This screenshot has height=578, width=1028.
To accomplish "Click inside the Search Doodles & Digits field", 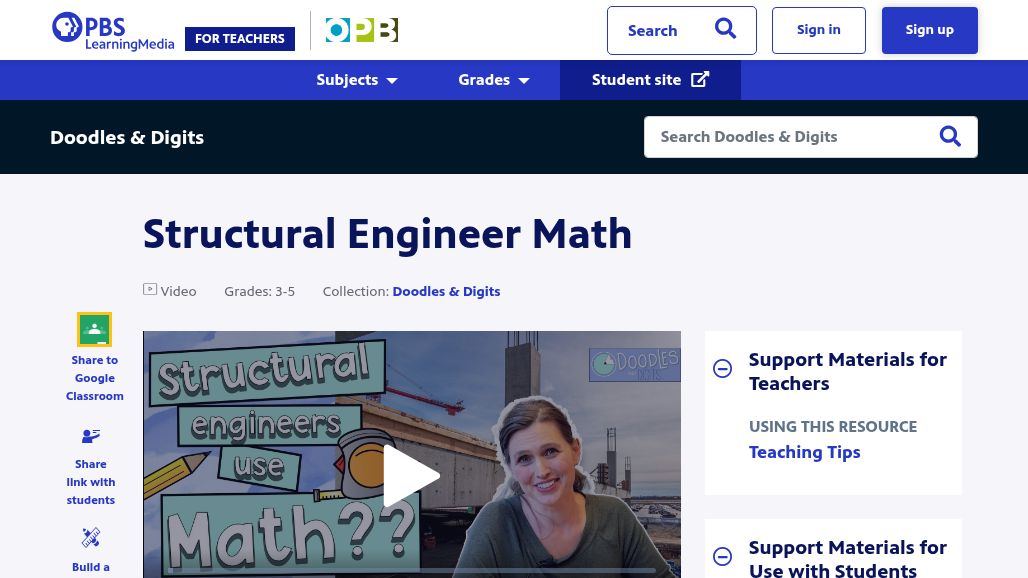I will [790, 136].
